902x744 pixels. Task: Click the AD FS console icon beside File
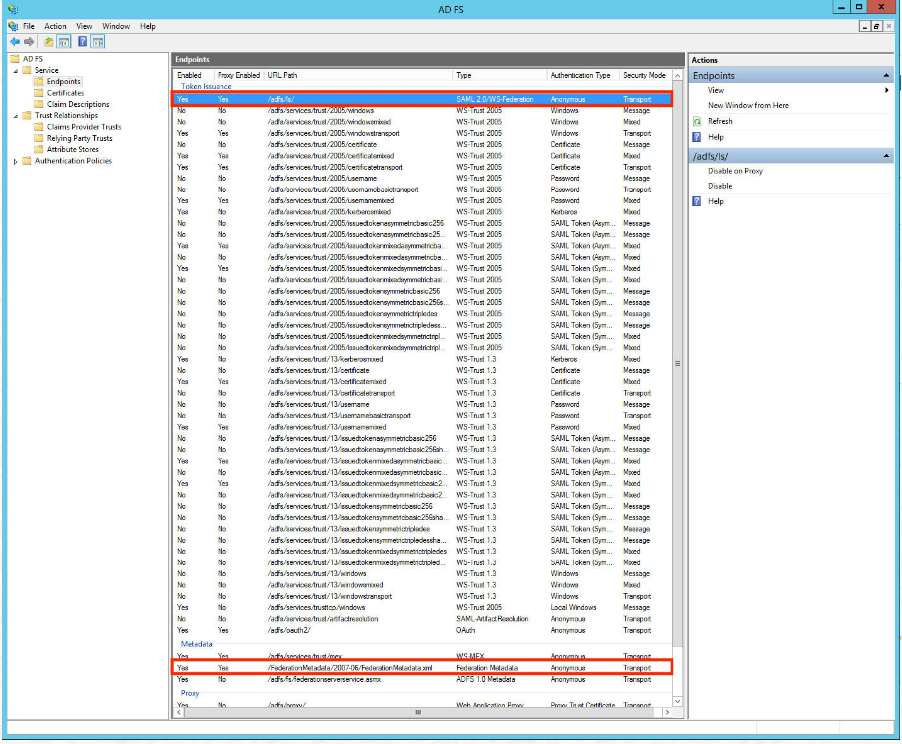[13, 26]
